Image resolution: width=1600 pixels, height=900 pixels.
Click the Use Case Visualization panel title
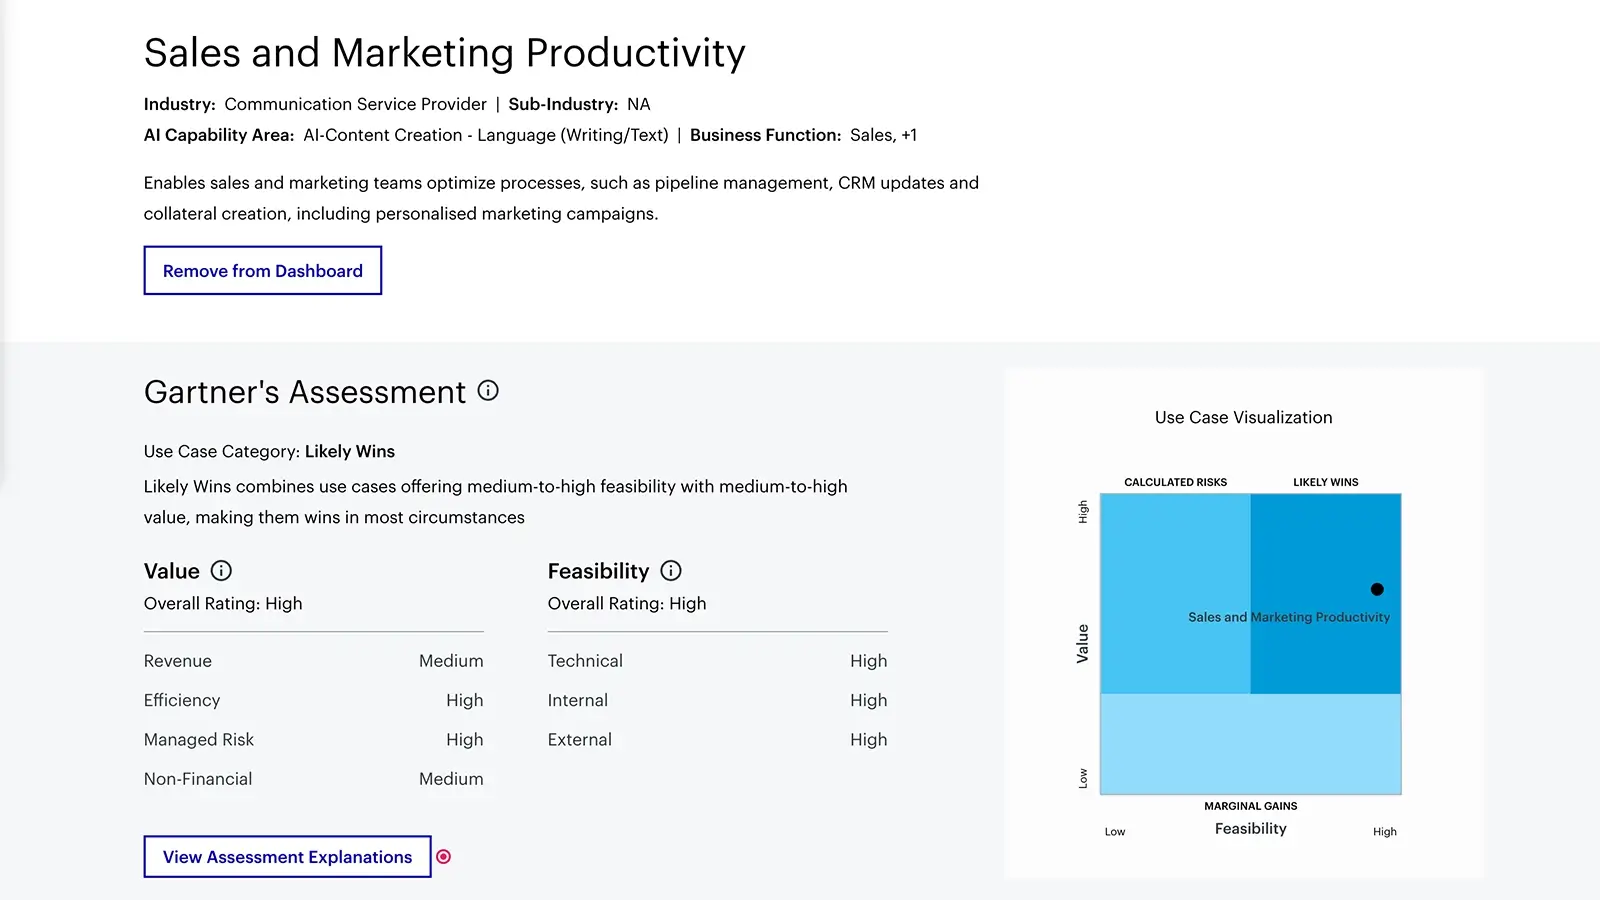point(1243,417)
